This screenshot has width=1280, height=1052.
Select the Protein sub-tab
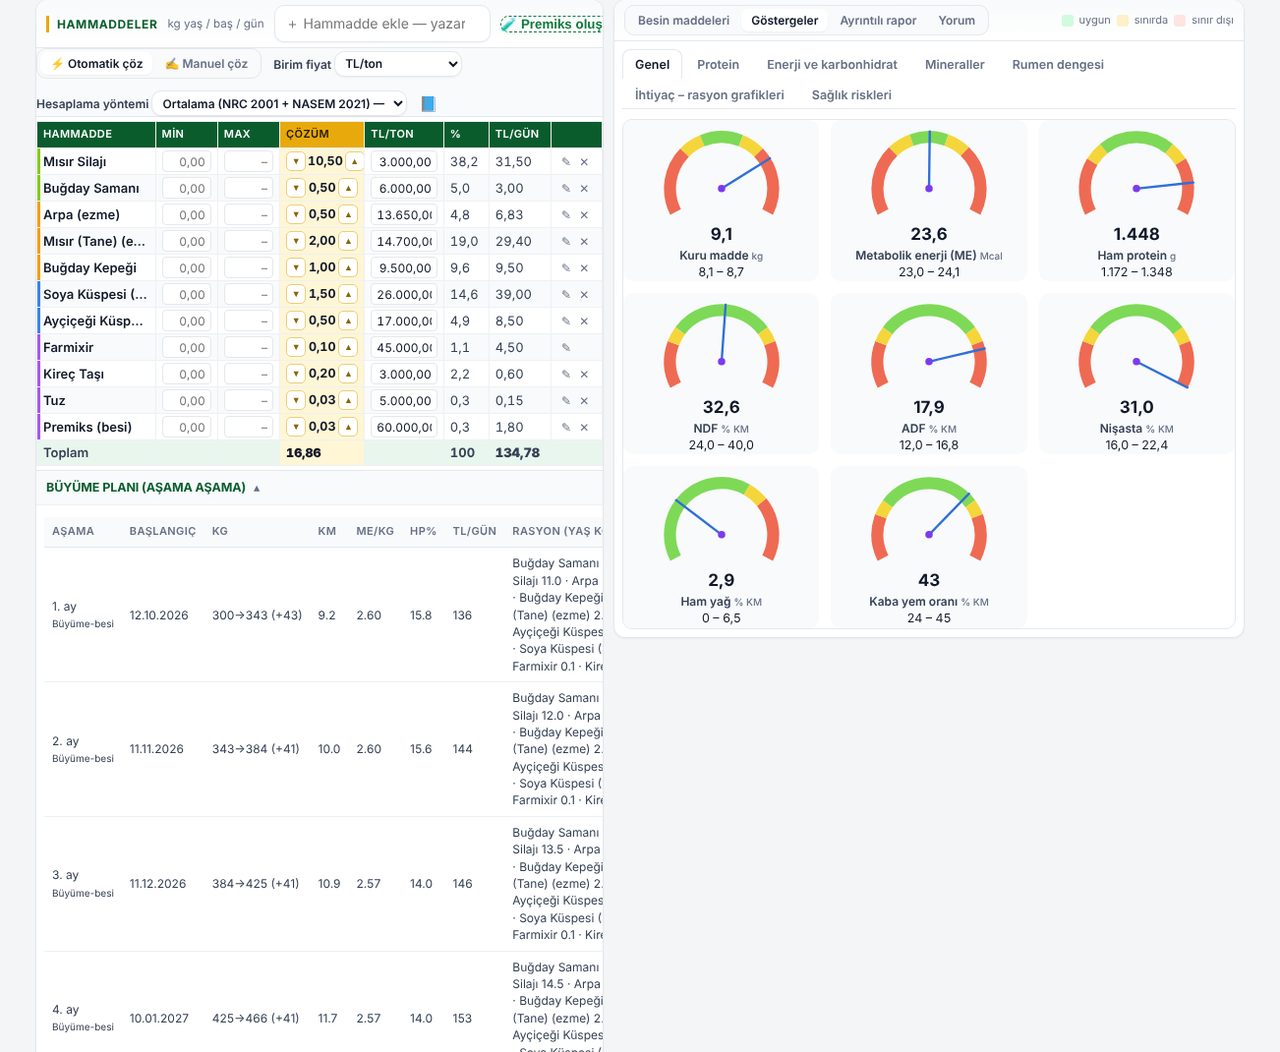718,65
